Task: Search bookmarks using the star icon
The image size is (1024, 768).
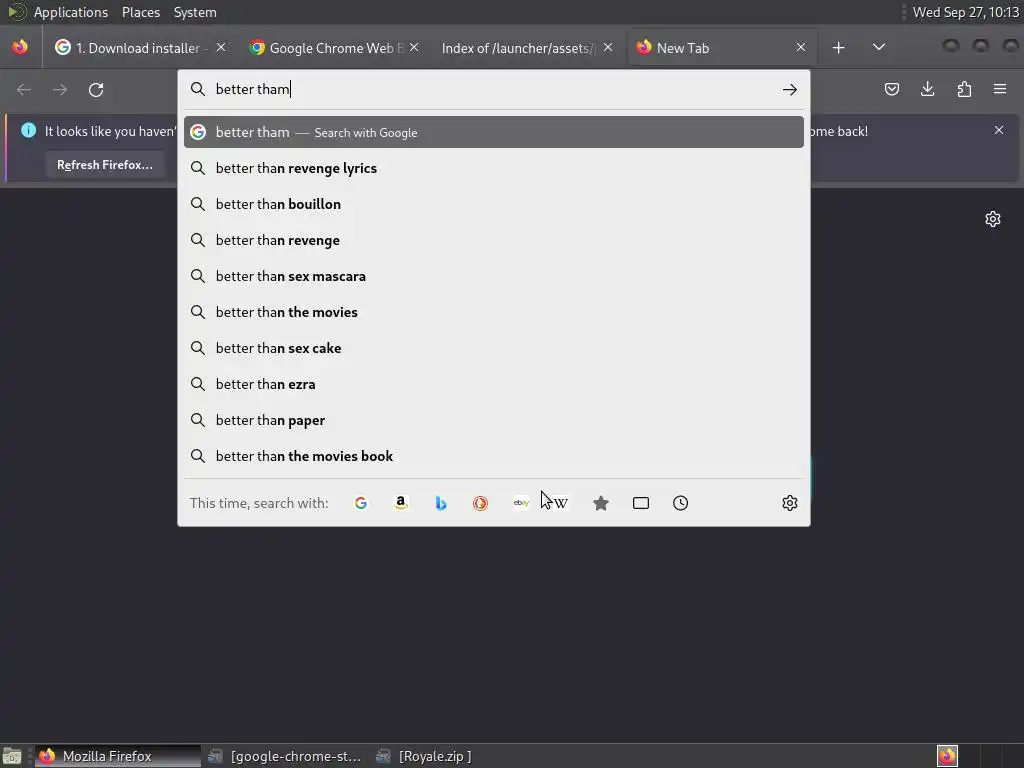Action: coord(601,503)
